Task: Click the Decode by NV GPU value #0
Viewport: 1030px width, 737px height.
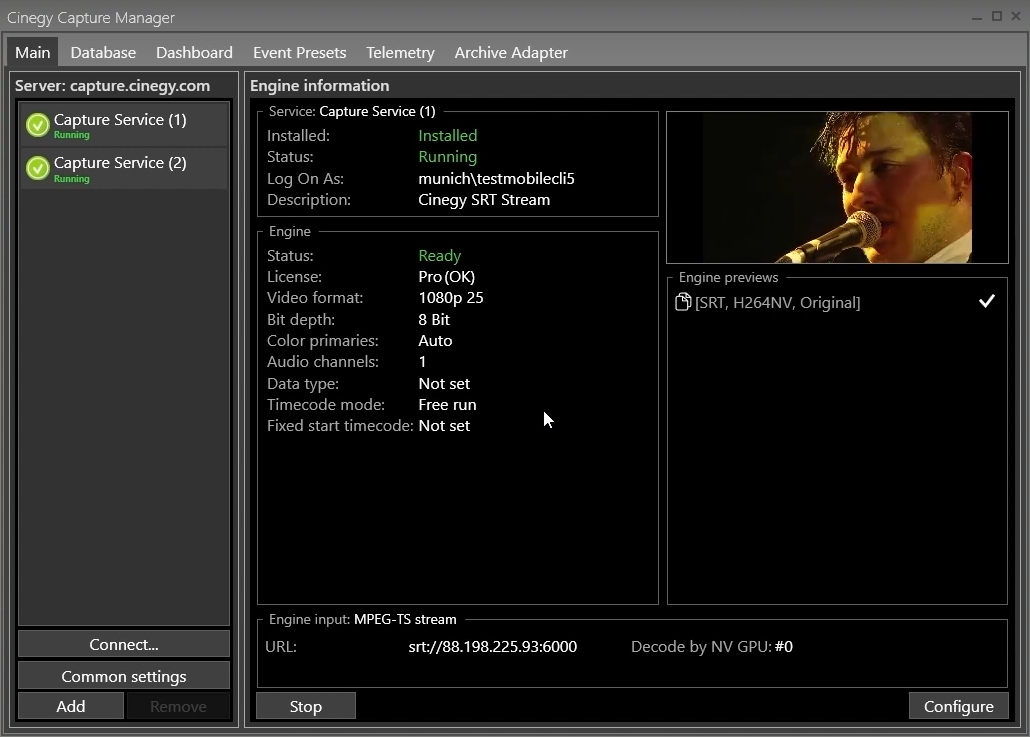Action: (784, 646)
